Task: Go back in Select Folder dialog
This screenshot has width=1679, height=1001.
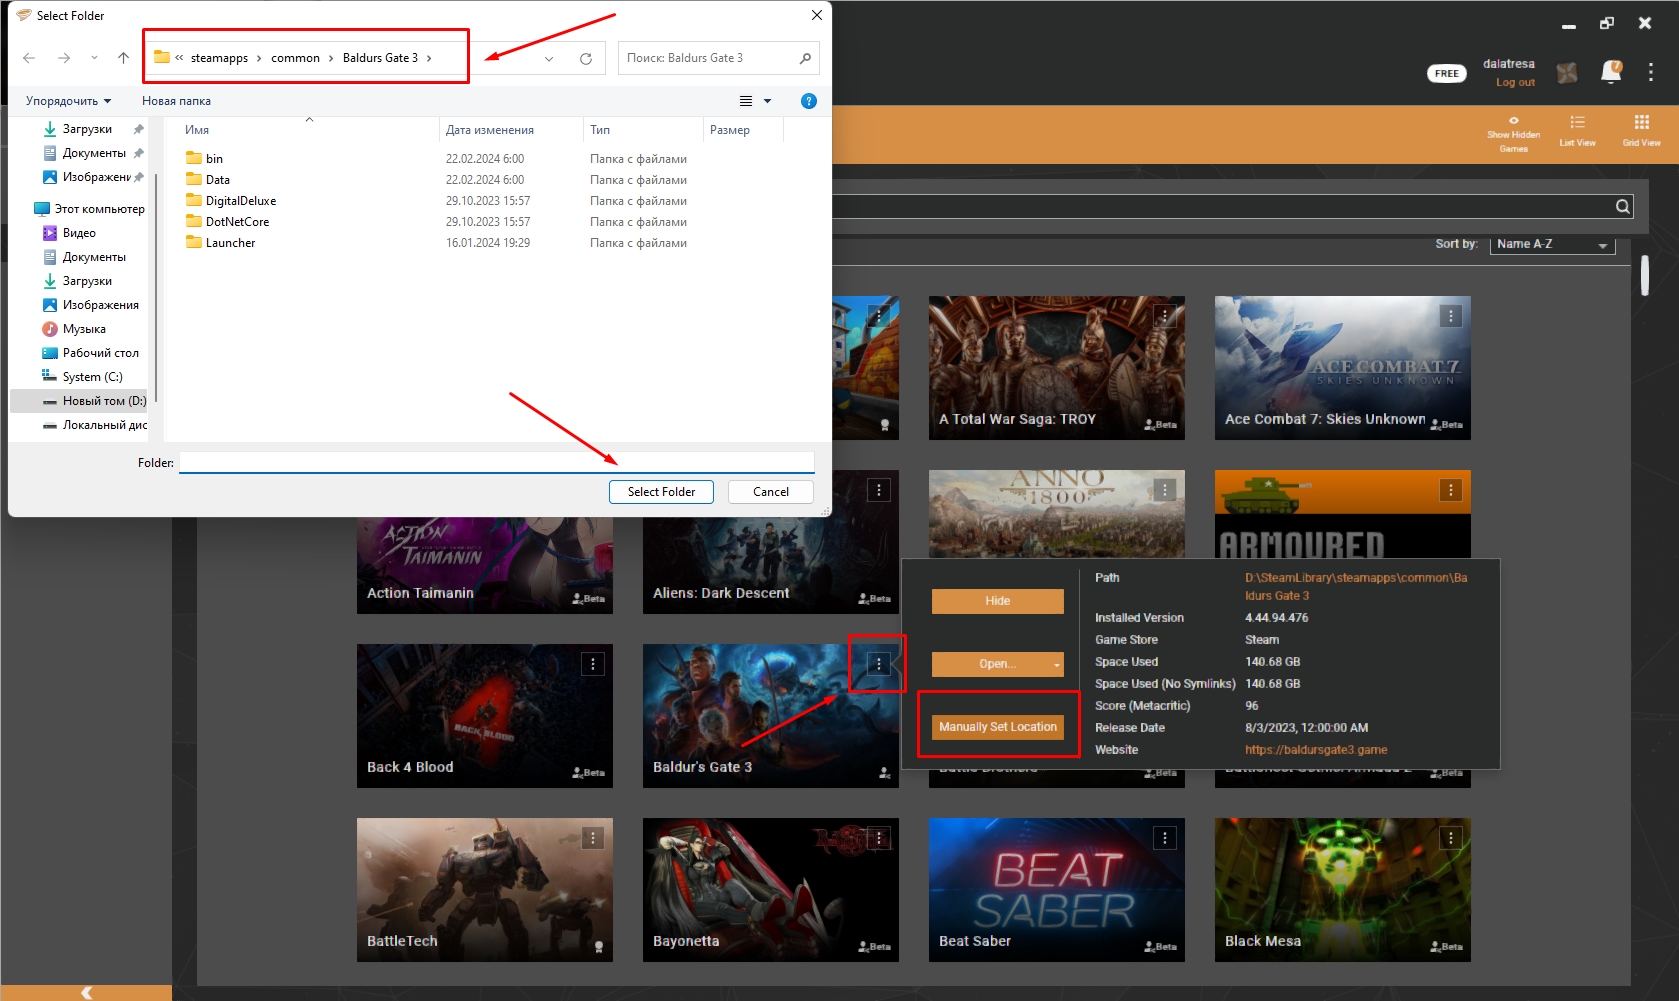Action: coord(29,58)
